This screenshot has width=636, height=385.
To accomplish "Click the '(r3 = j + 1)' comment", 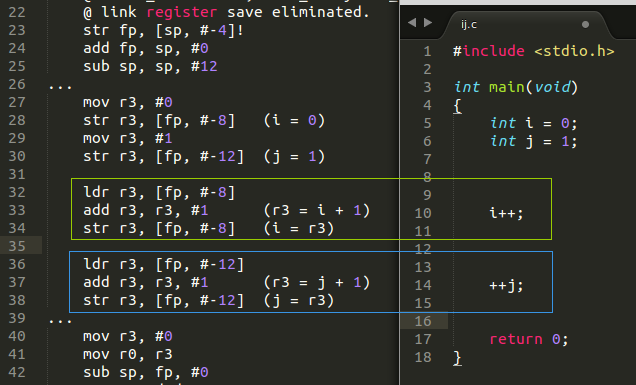I will (x=317, y=282).
